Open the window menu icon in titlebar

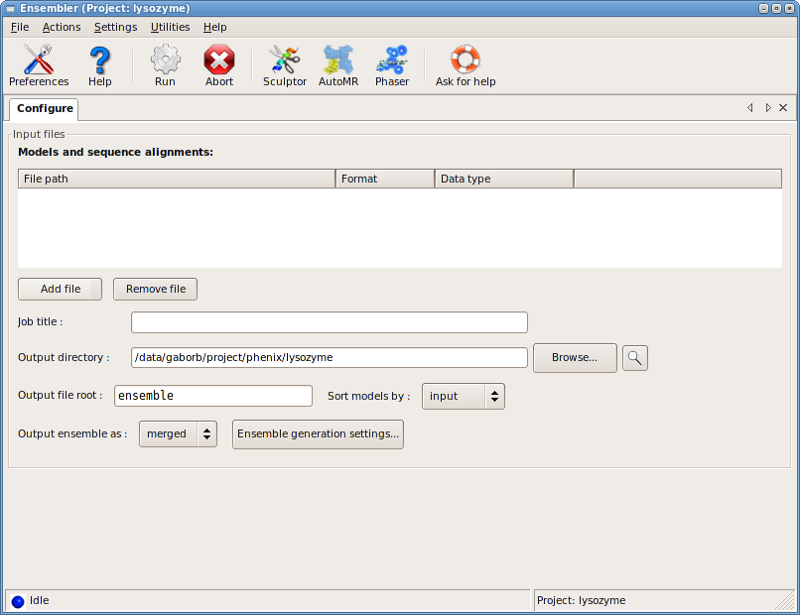(12, 8)
